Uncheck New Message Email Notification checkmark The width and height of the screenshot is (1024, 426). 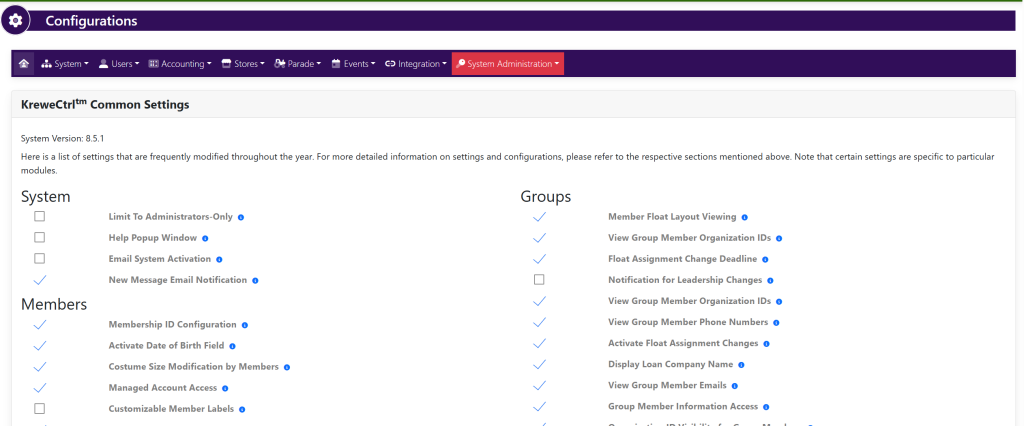tap(40, 280)
